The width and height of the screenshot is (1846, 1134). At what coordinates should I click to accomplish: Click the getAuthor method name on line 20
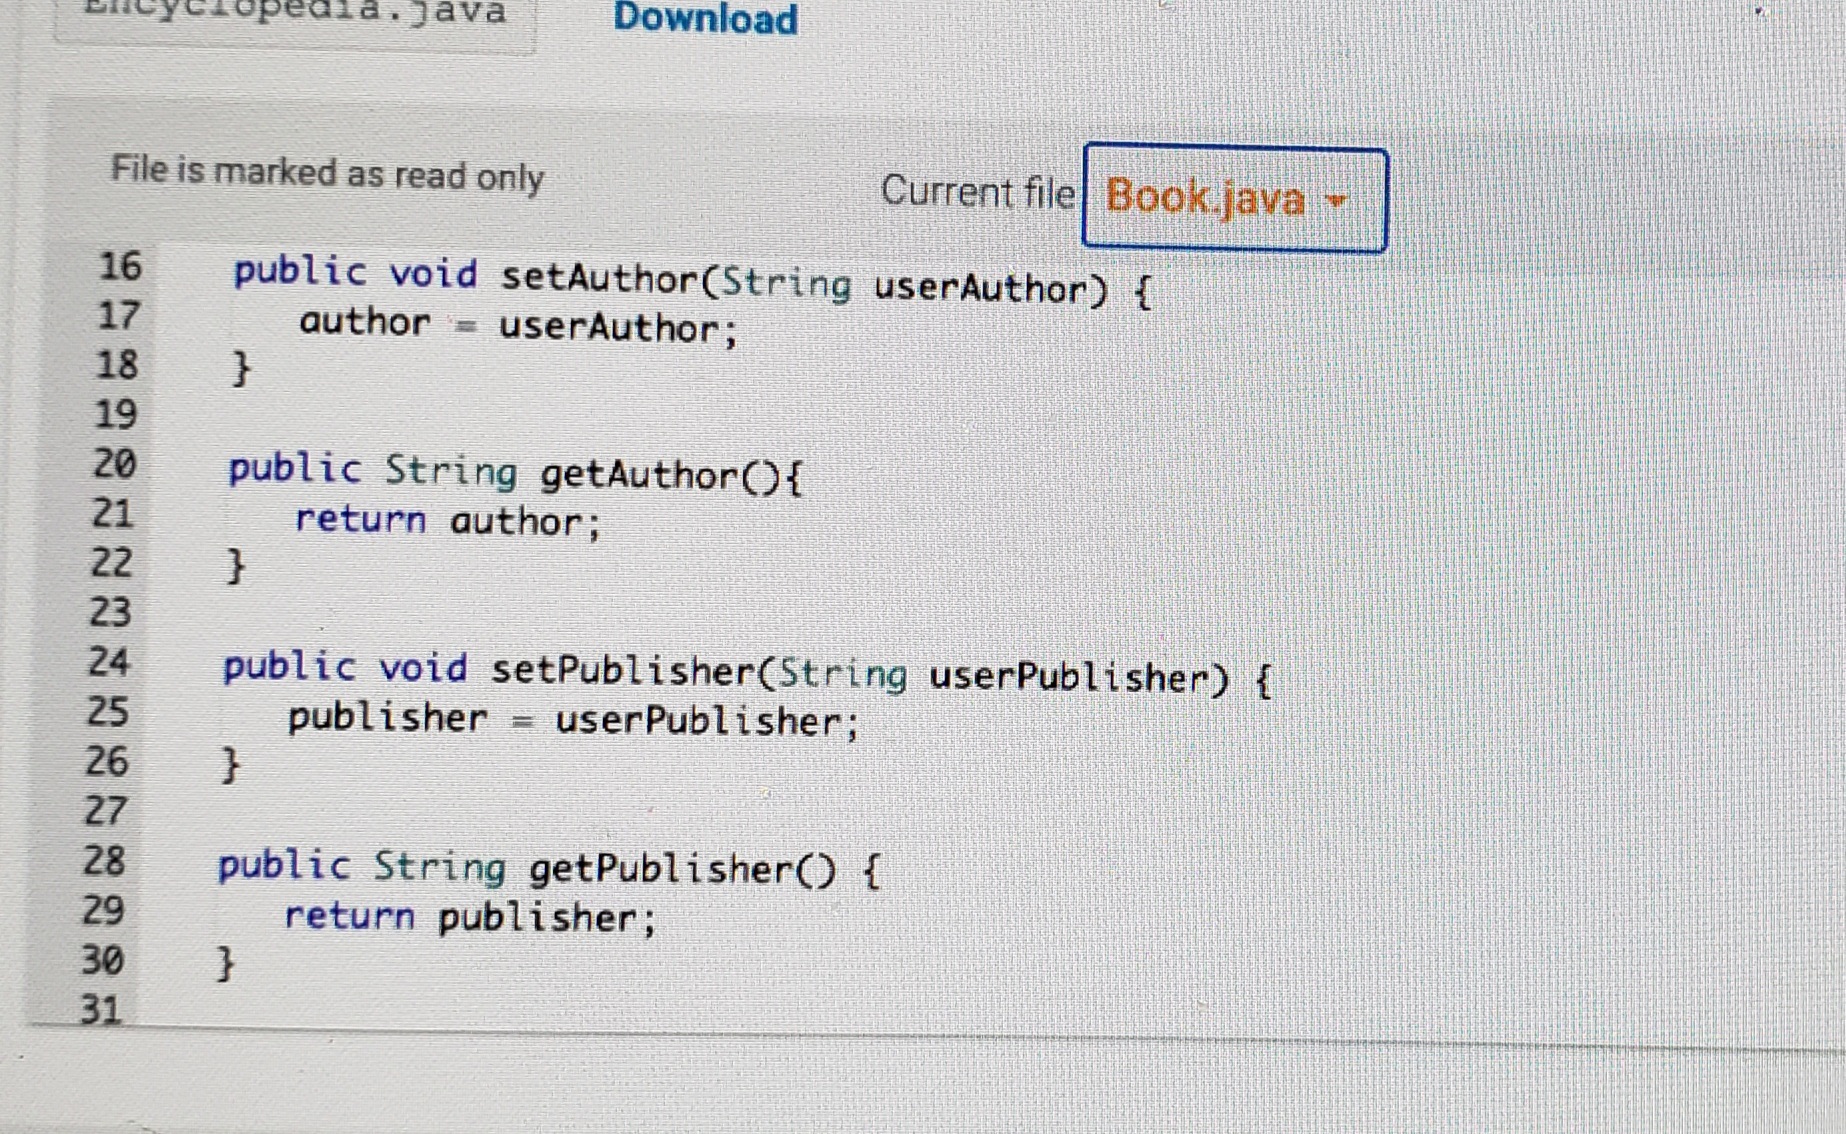[650, 472]
